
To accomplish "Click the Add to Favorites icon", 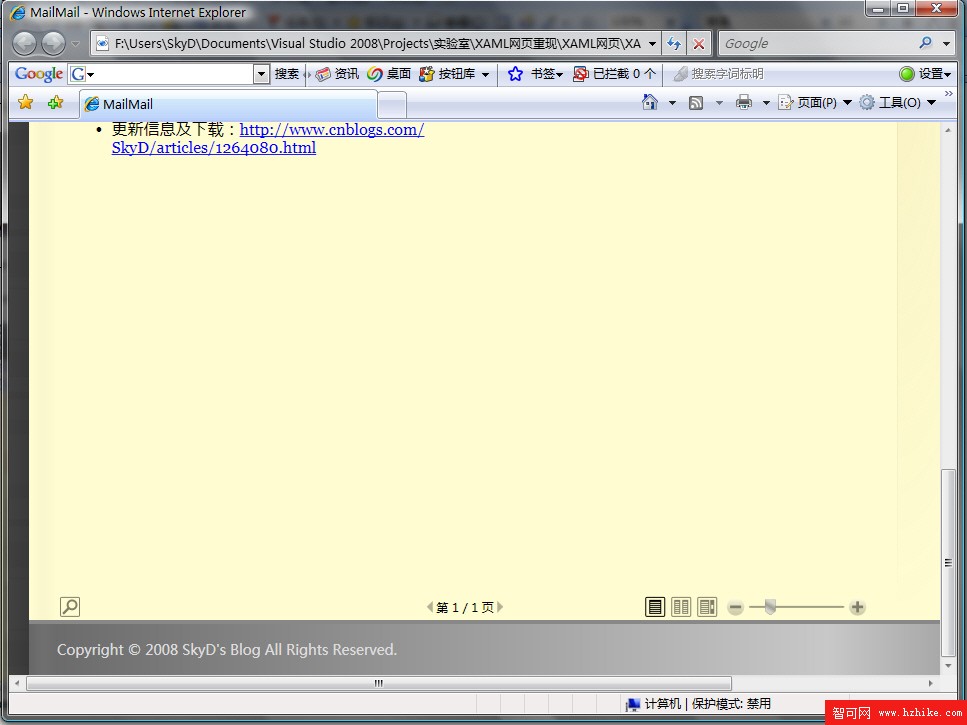I will [x=55, y=102].
